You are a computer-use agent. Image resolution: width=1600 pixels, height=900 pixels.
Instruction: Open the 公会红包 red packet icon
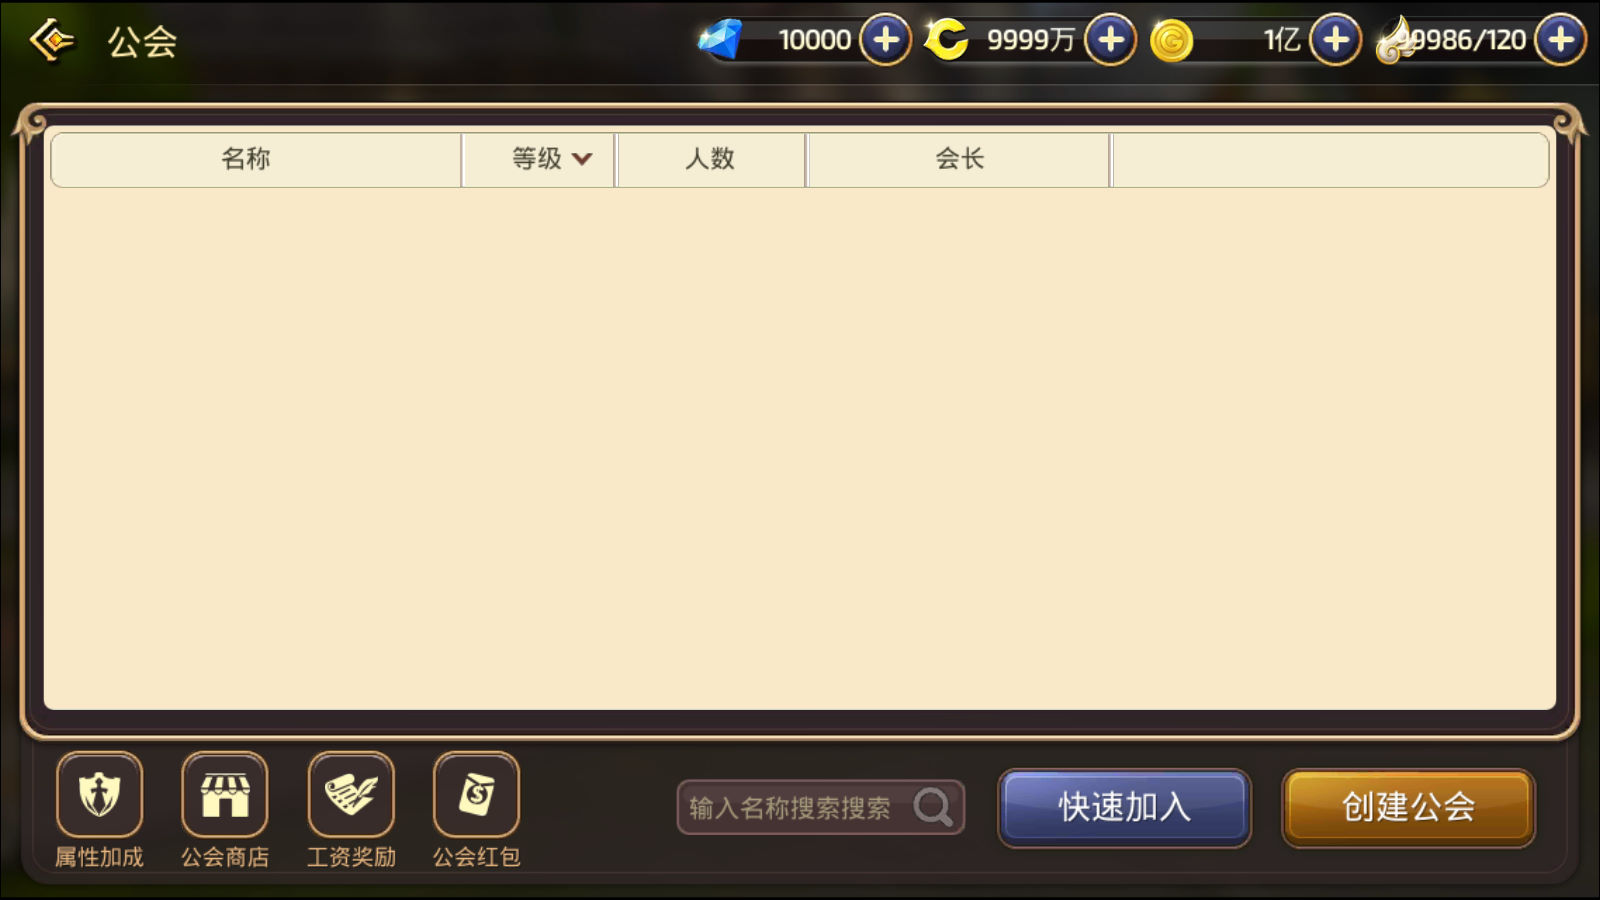476,795
